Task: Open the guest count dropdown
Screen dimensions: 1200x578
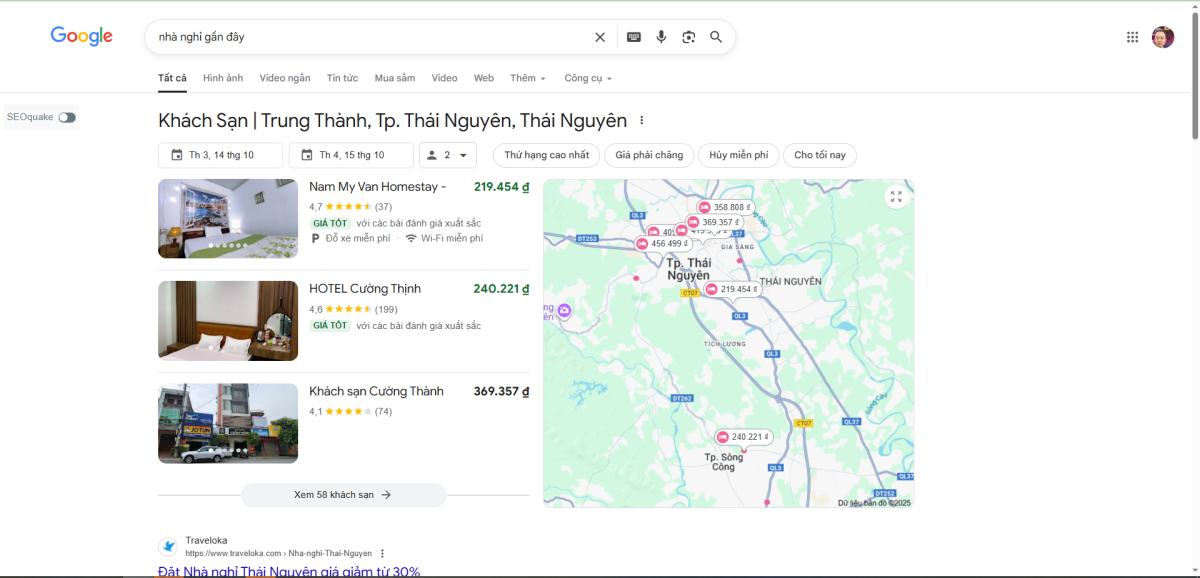Action: (x=447, y=155)
